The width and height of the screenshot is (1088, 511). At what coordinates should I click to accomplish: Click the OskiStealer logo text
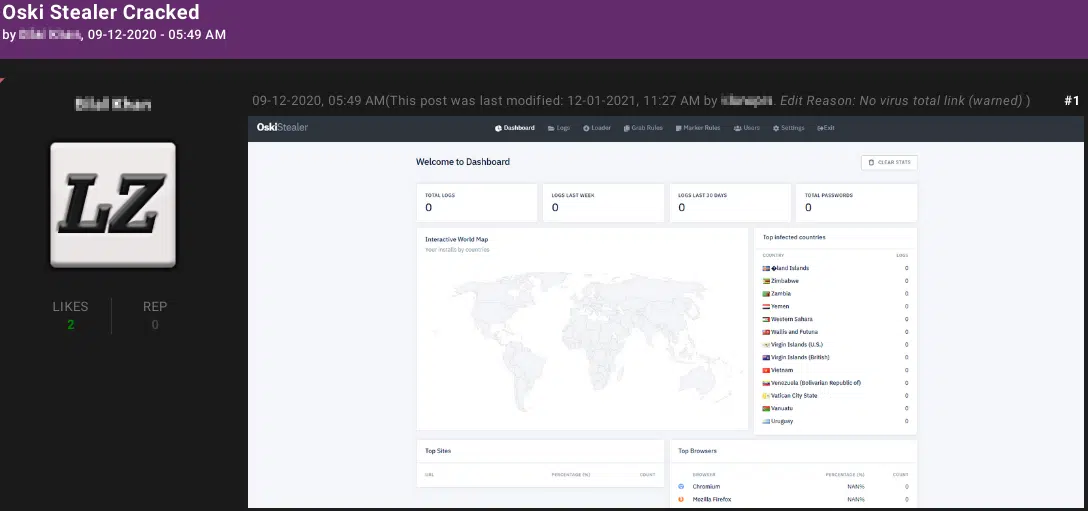tap(282, 128)
